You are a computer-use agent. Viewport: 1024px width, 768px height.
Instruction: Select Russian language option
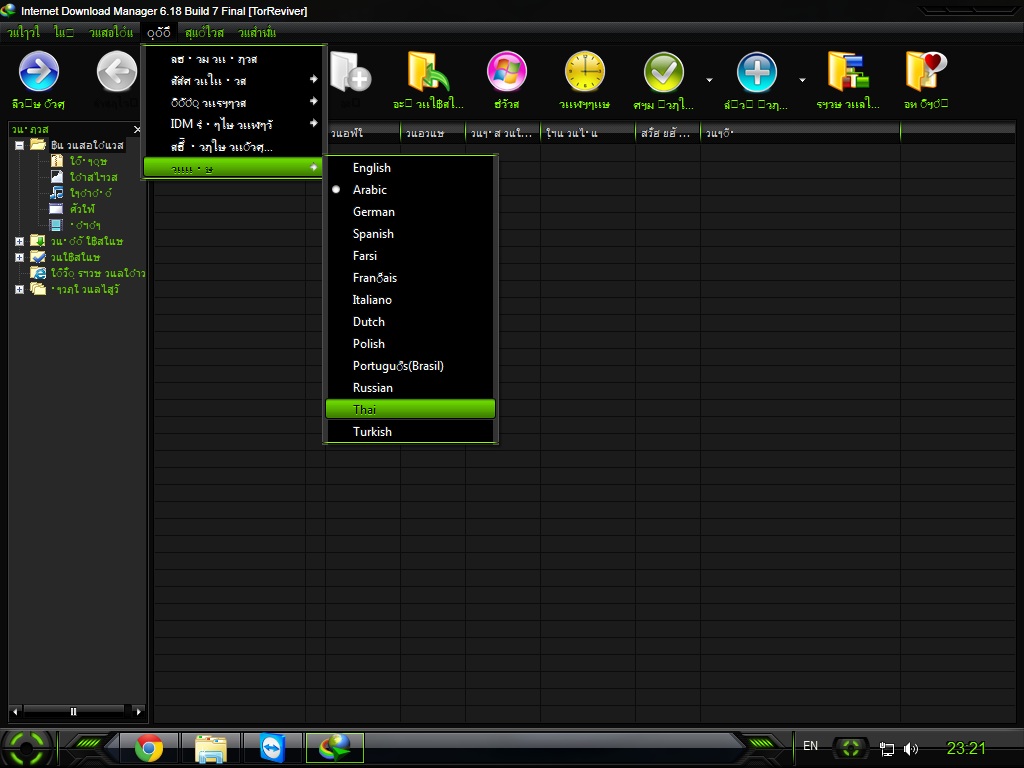pos(410,388)
